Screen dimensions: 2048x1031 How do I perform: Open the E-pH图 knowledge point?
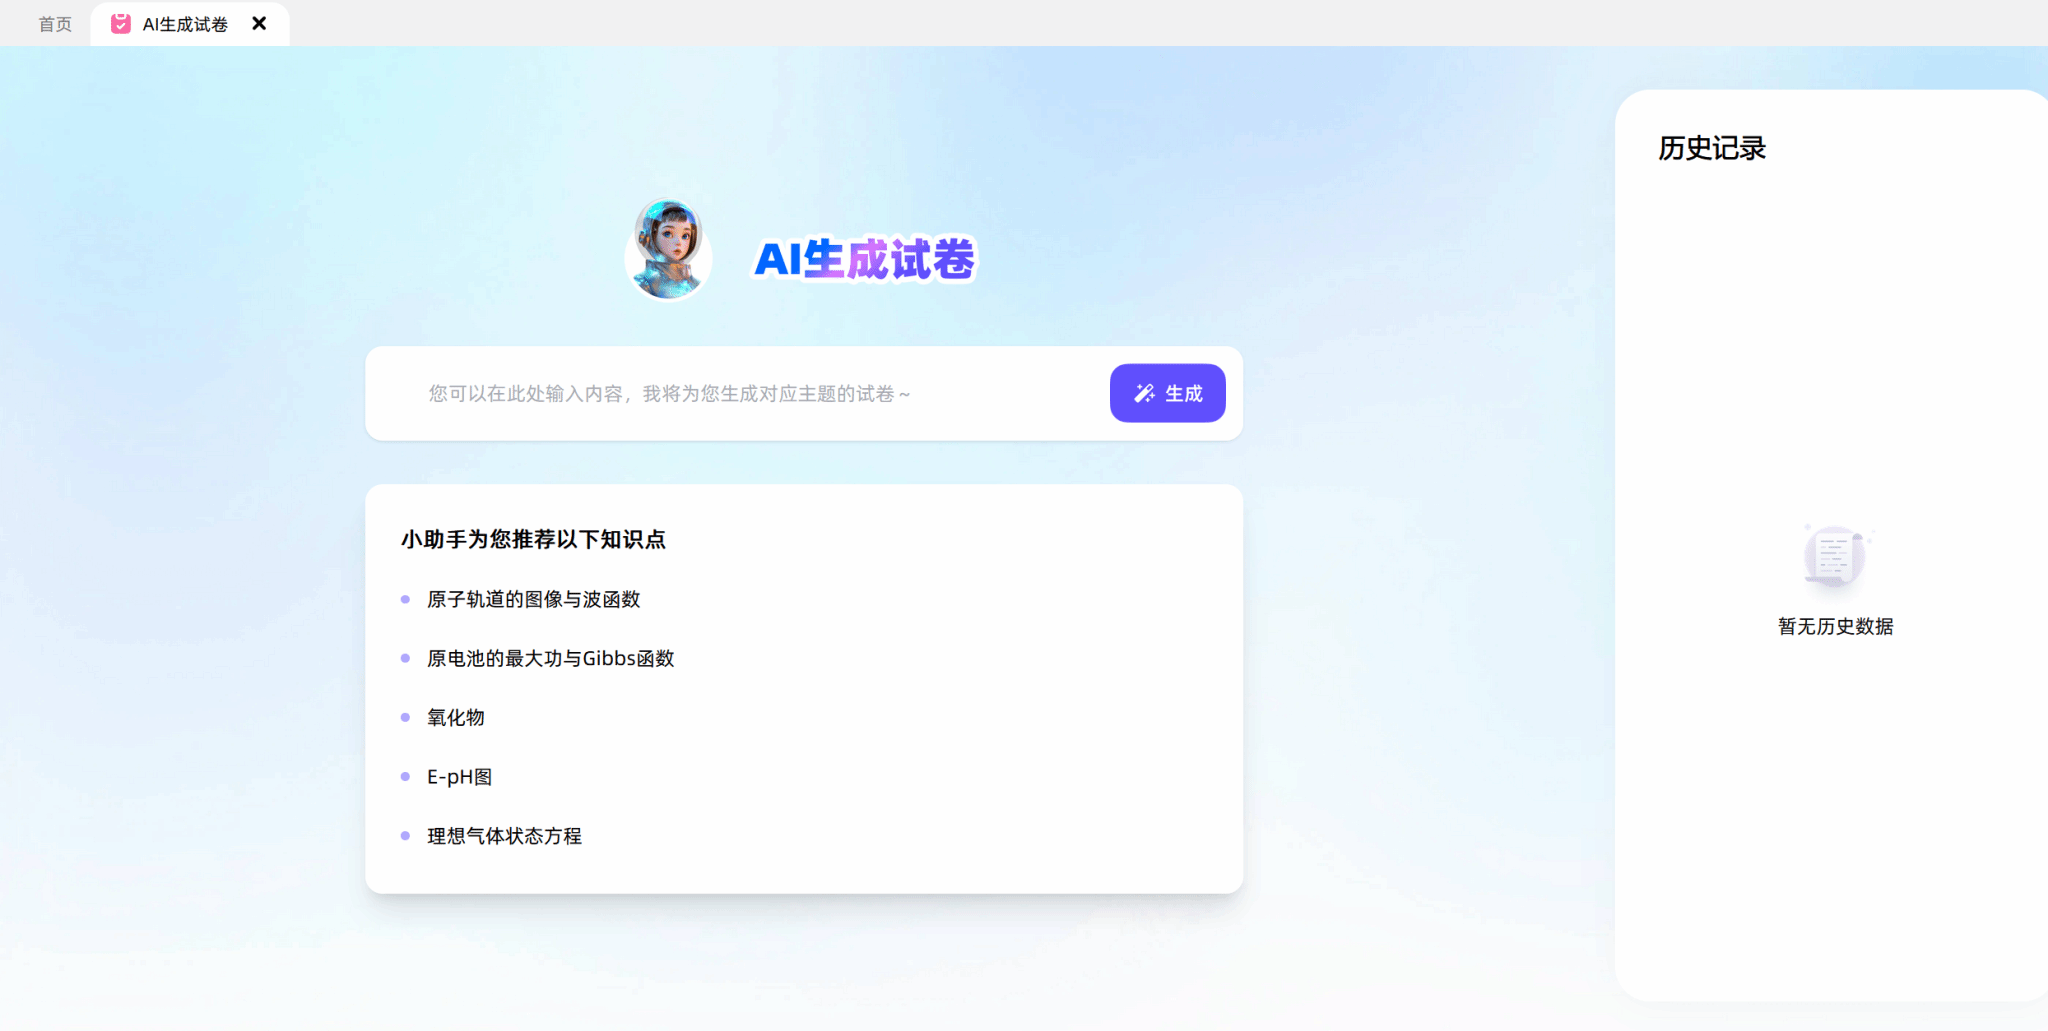point(459,777)
